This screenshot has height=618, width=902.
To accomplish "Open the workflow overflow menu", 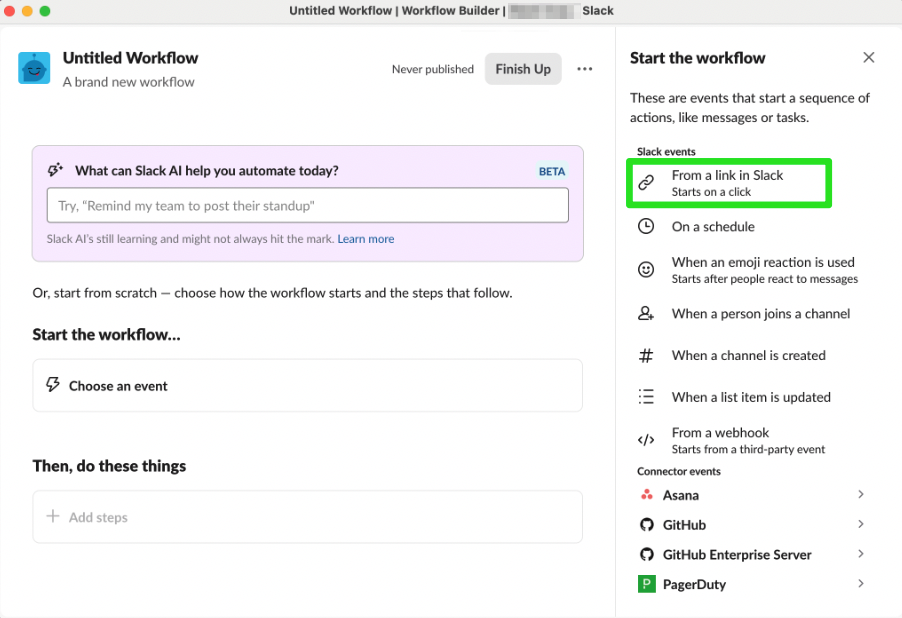I will (584, 69).
